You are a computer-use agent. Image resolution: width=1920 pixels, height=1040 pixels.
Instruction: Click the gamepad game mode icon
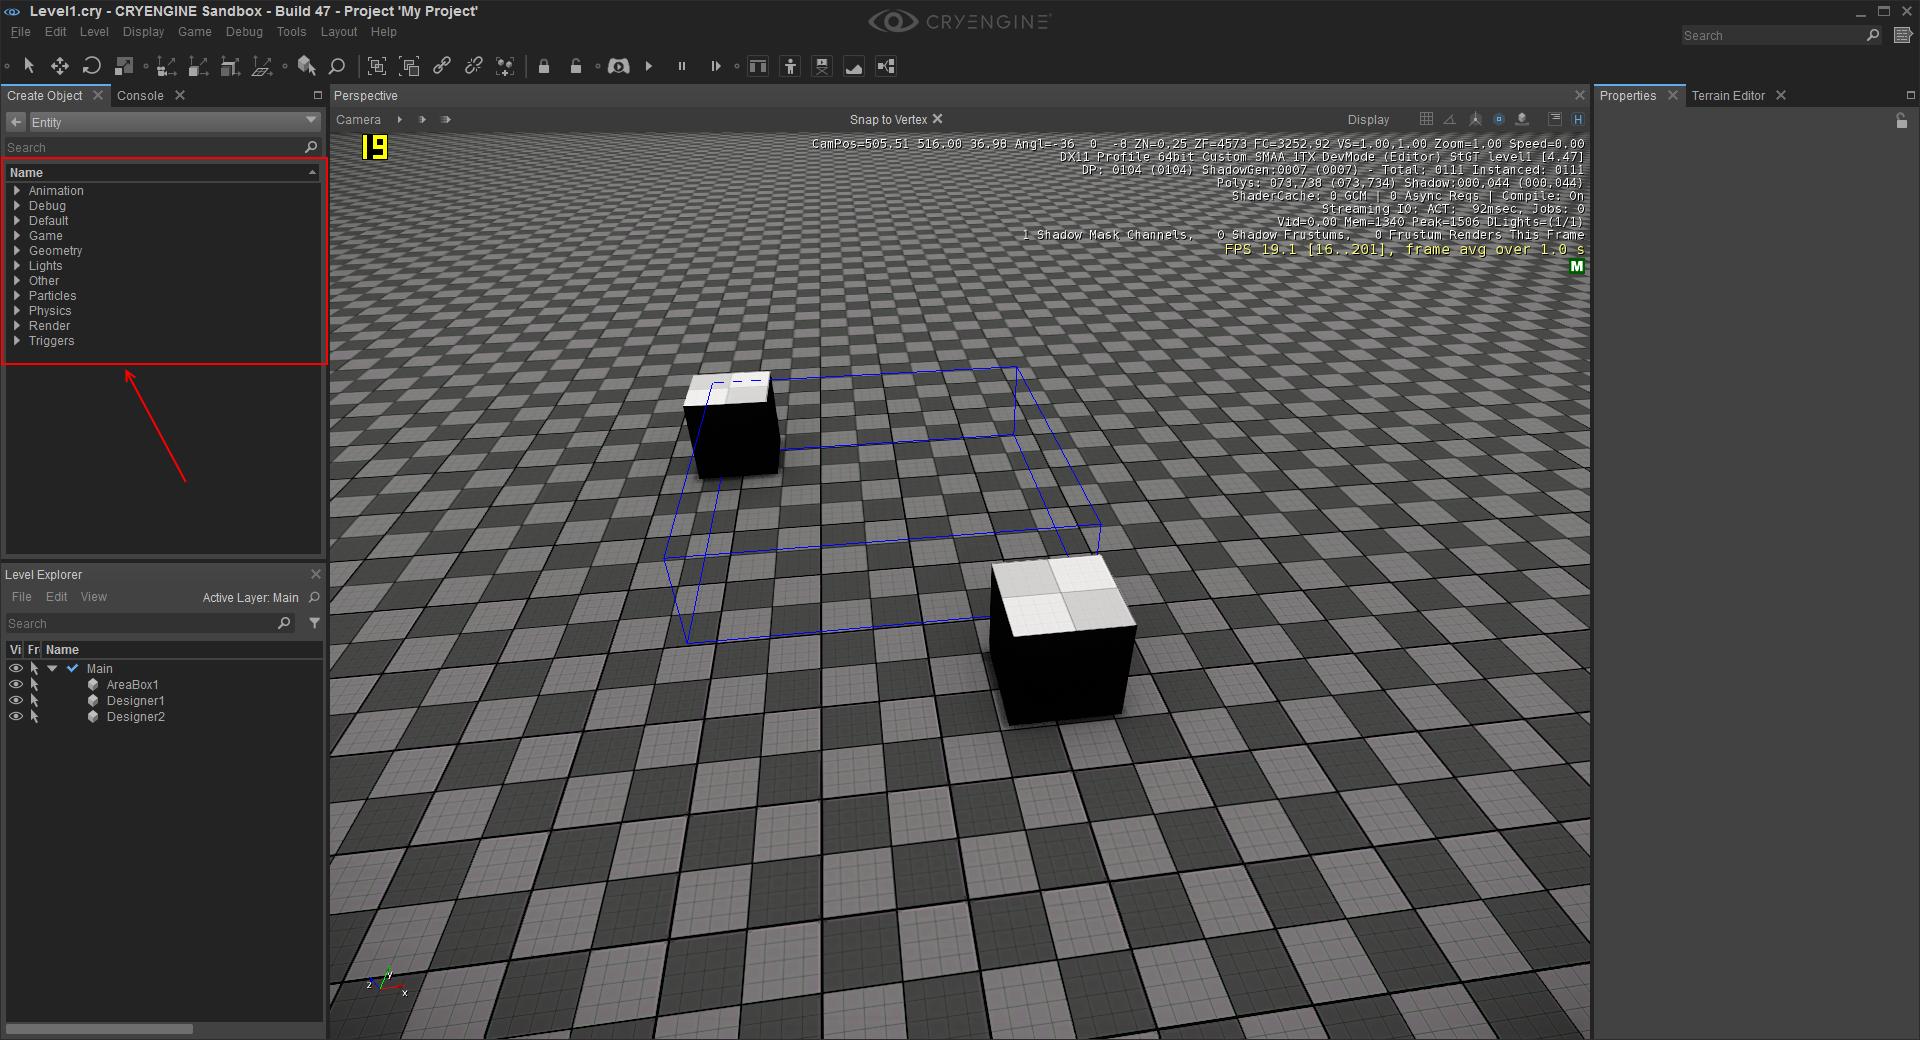pyautogui.click(x=619, y=66)
